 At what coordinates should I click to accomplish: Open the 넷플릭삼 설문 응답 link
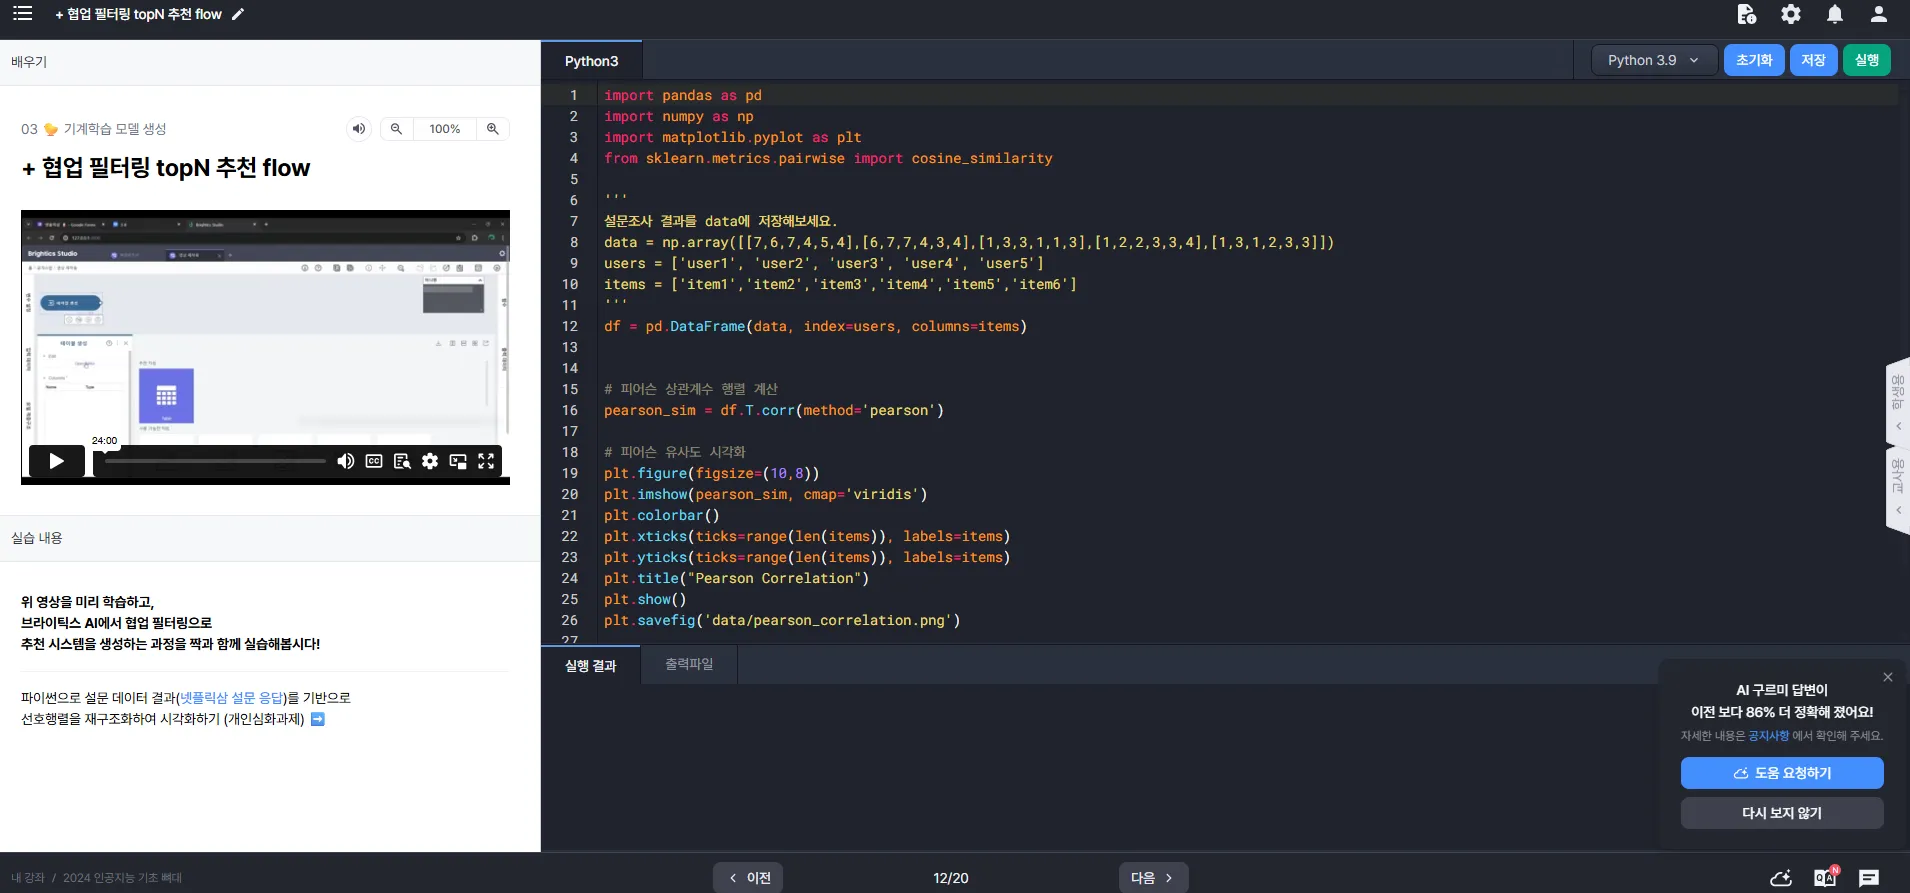(232, 698)
